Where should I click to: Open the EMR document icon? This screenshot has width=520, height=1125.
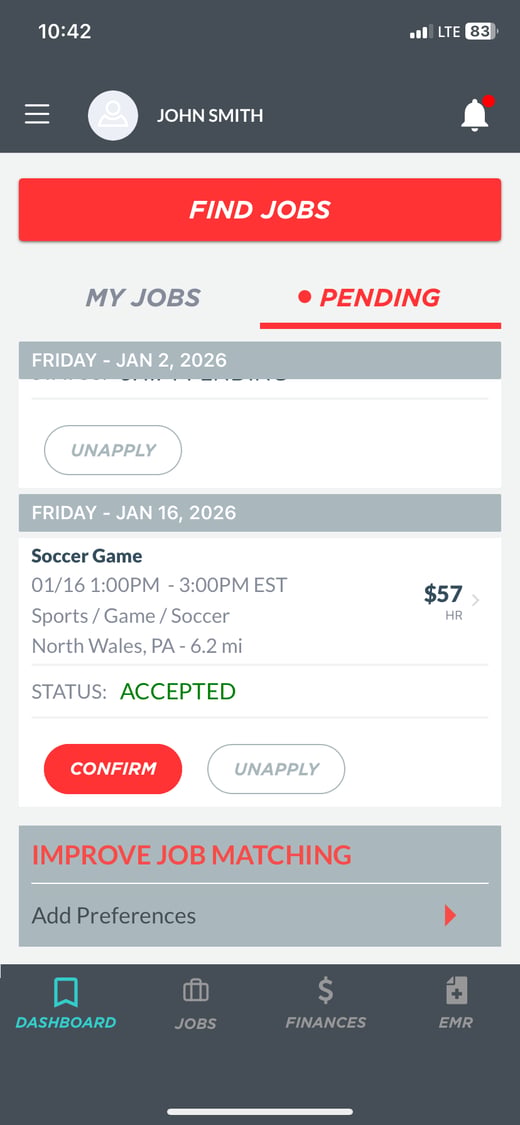(456, 991)
